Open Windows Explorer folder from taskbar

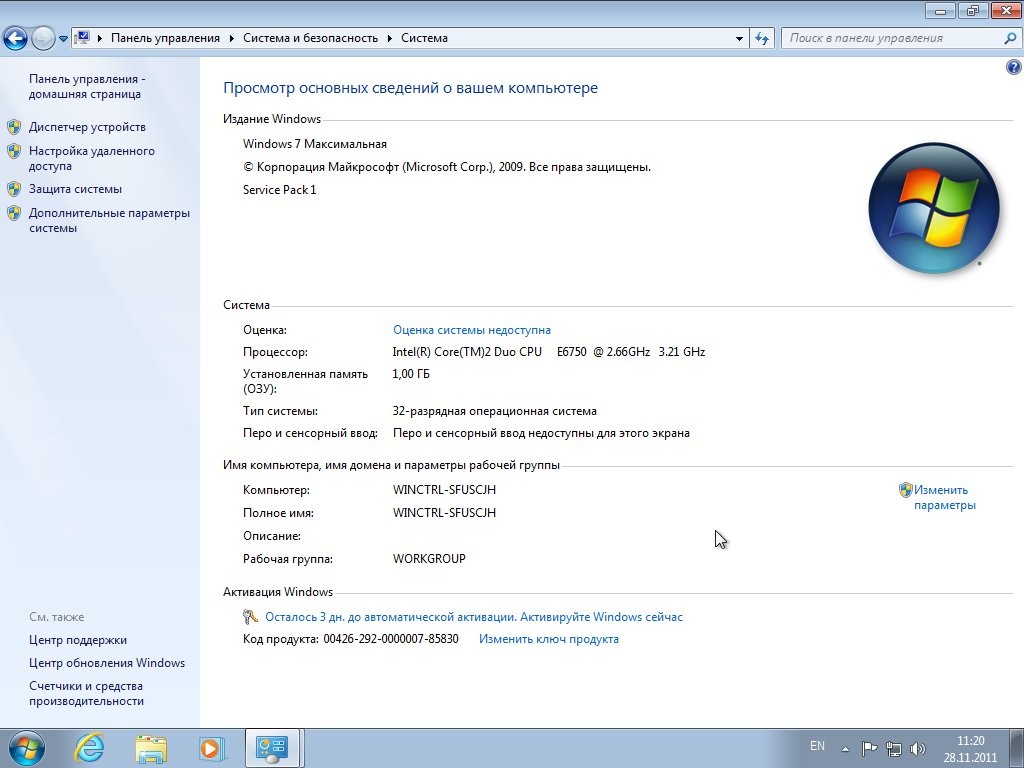point(151,748)
